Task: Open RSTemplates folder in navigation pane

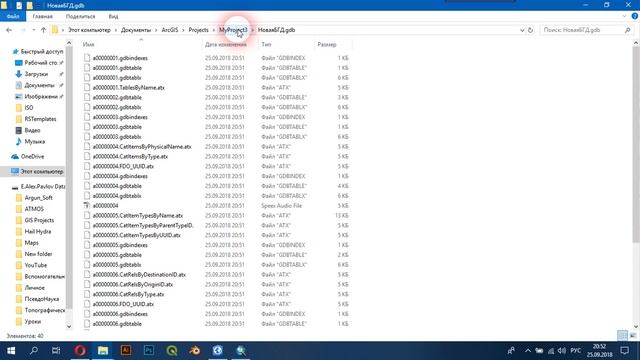Action: tap(36, 119)
